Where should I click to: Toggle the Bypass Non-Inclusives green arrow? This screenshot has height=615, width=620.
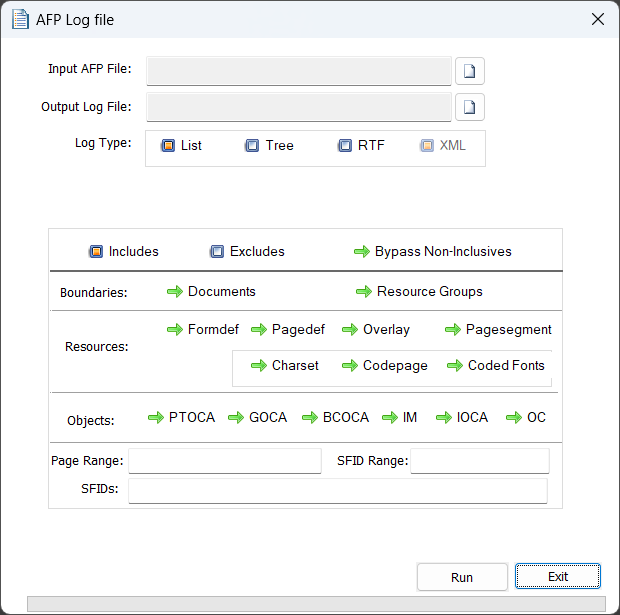coord(362,252)
